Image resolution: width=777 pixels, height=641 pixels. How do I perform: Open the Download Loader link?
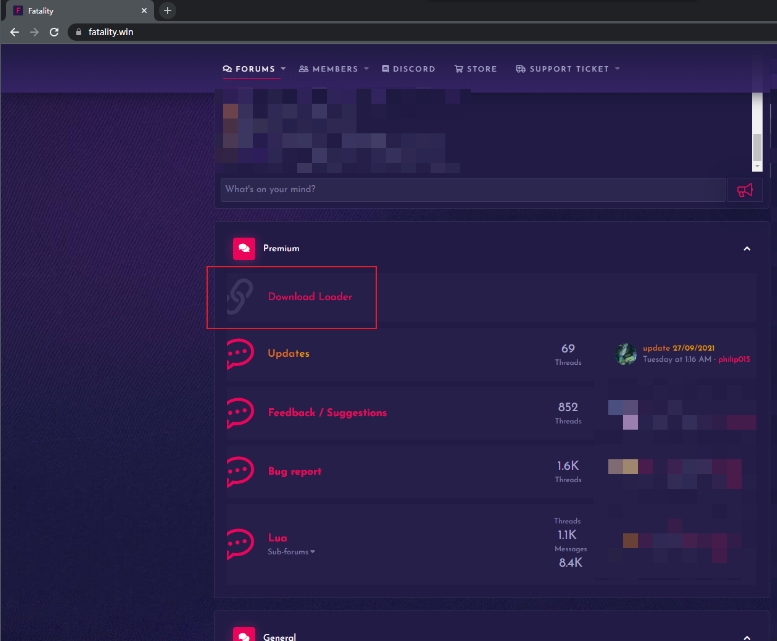click(310, 297)
